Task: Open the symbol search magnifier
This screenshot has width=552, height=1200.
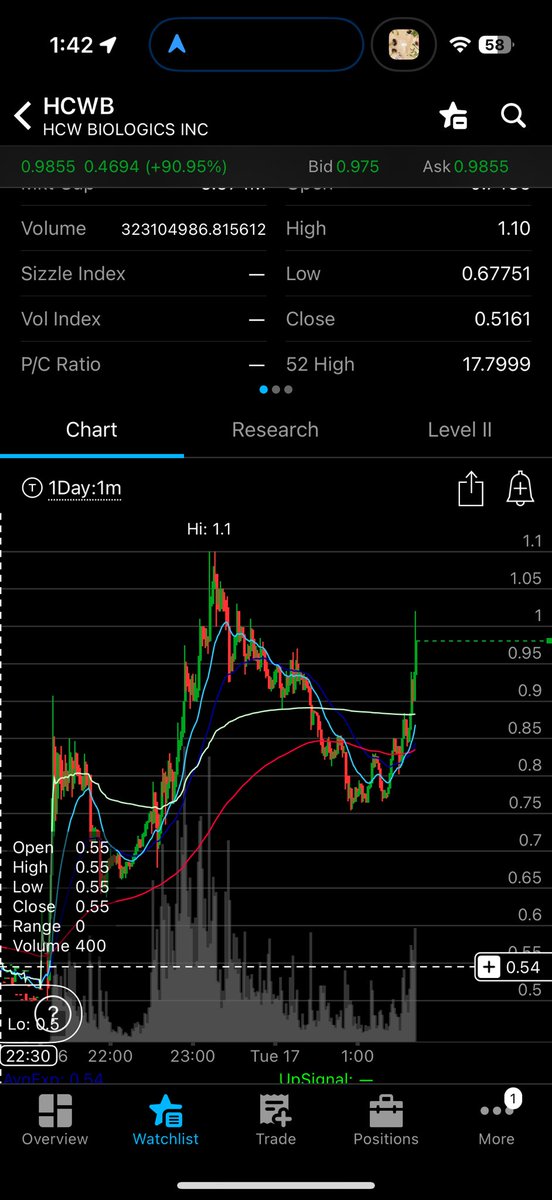Action: (513, 116)
